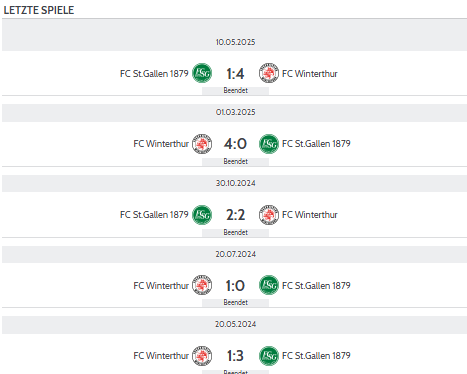Screen dimensions: 467x374
Task: Click FC Winterthur crest in 20.07.2024 match
Action: coord(202,285)
